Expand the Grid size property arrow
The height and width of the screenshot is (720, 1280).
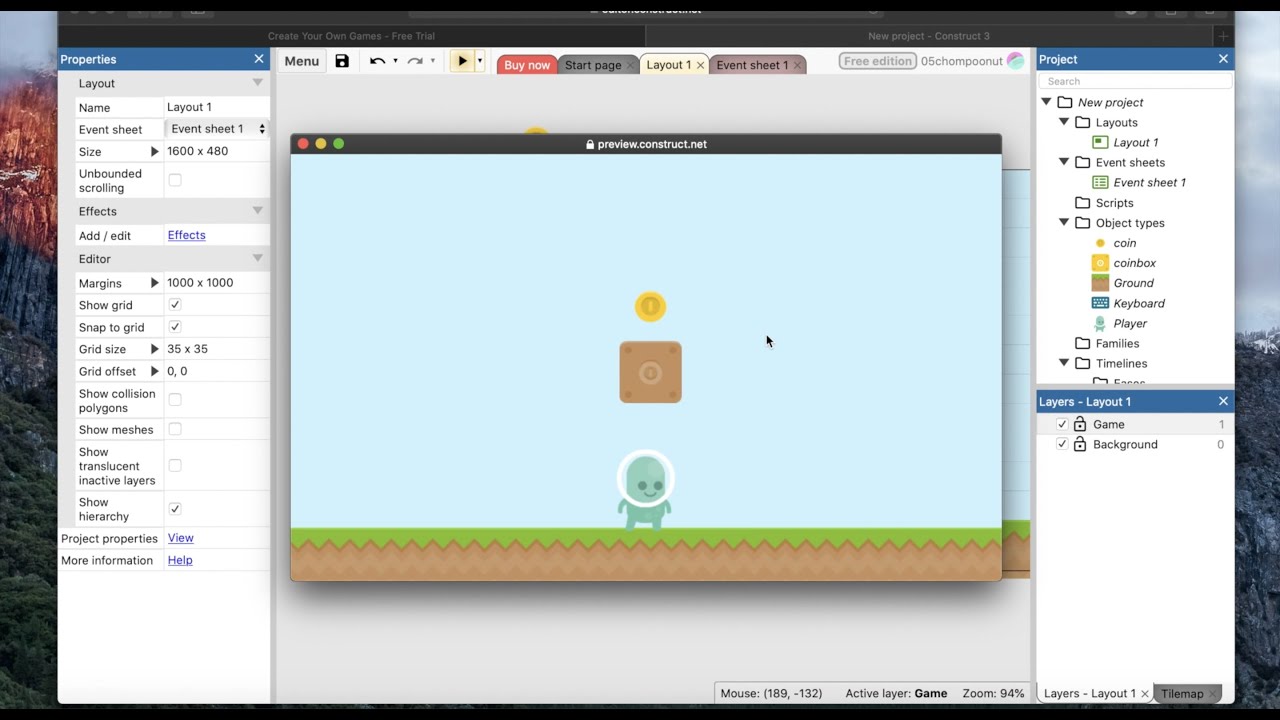[154, 349]
